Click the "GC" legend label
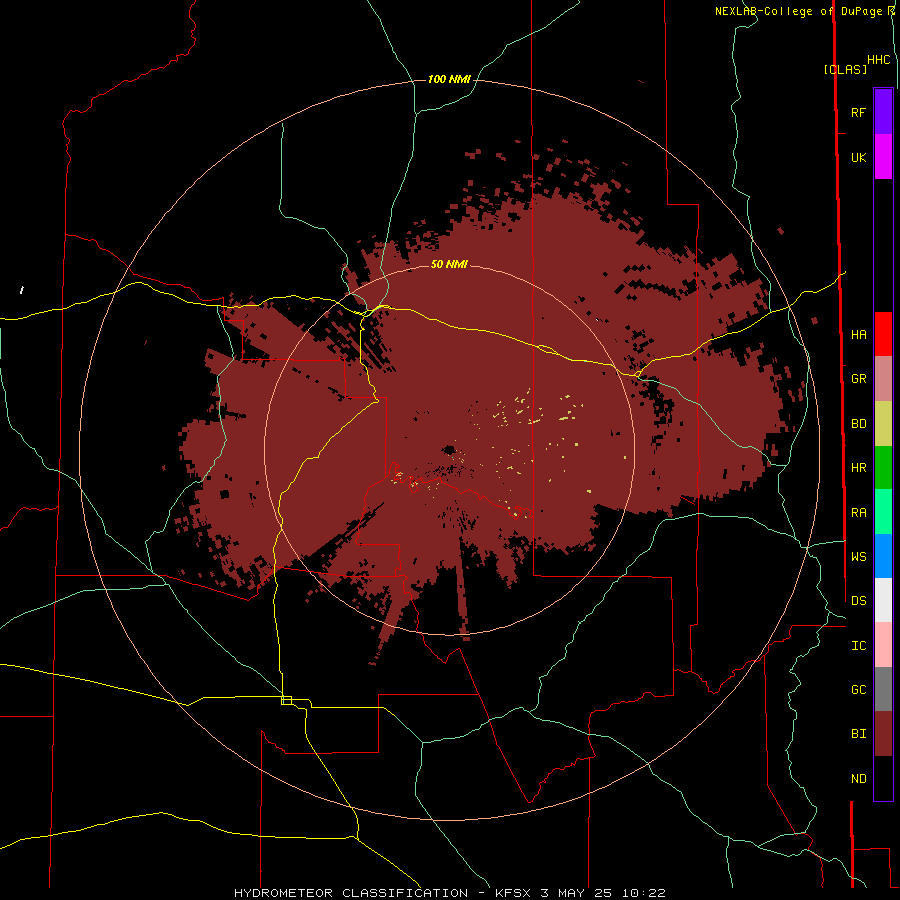 pyautogui.click(x=858, y=689)
